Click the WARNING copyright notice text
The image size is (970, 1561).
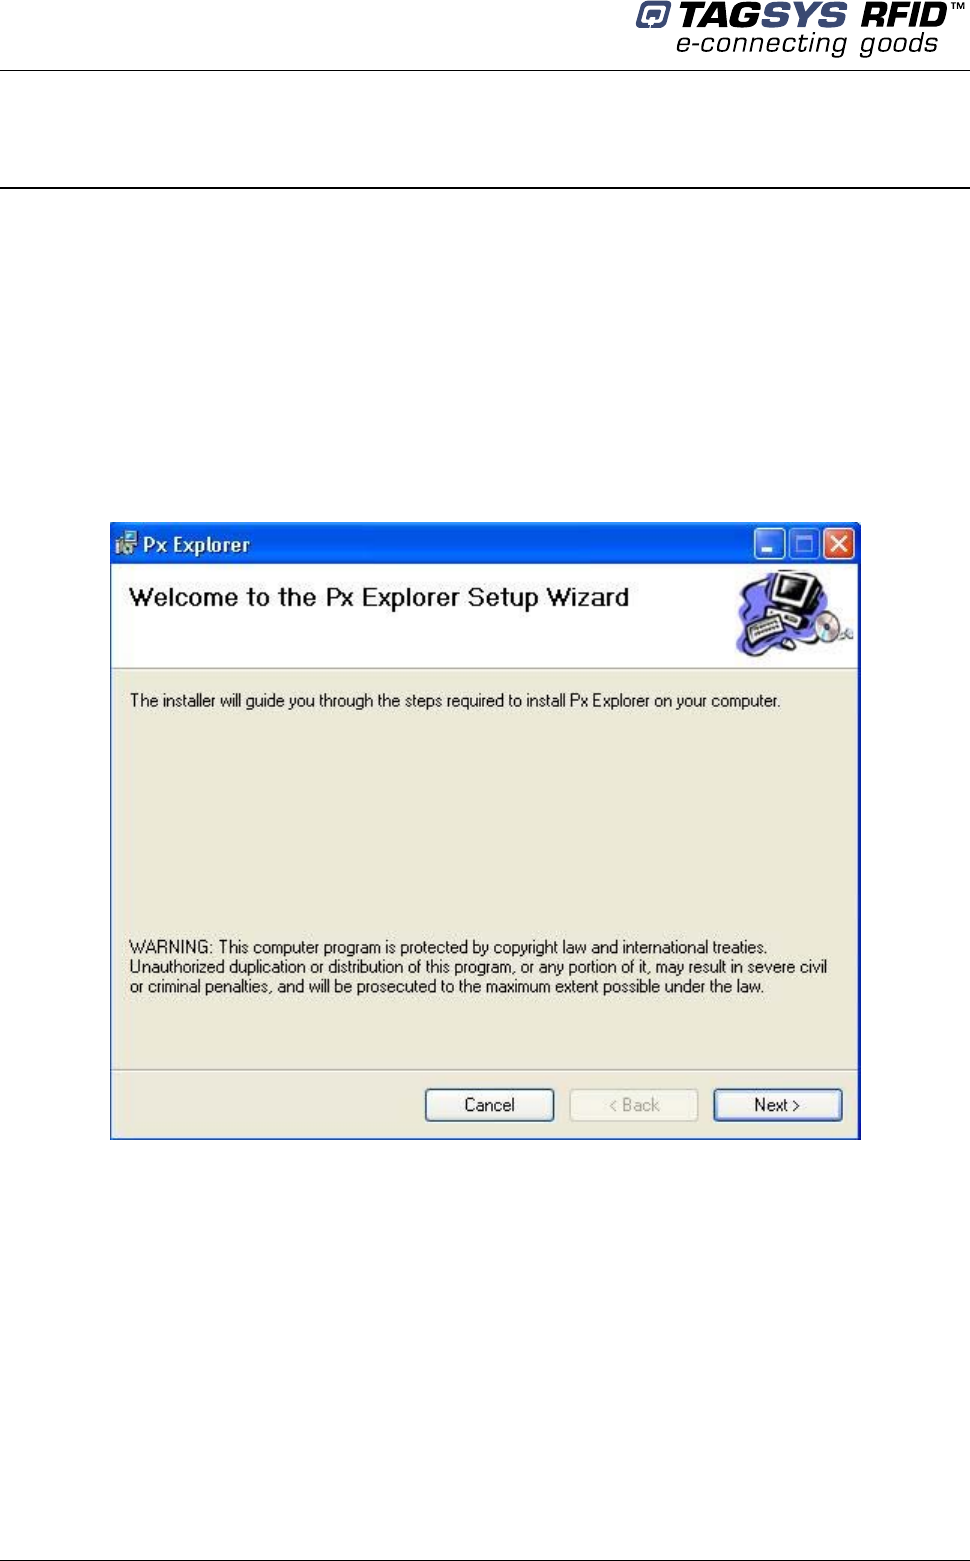click(x=478, y=967)
